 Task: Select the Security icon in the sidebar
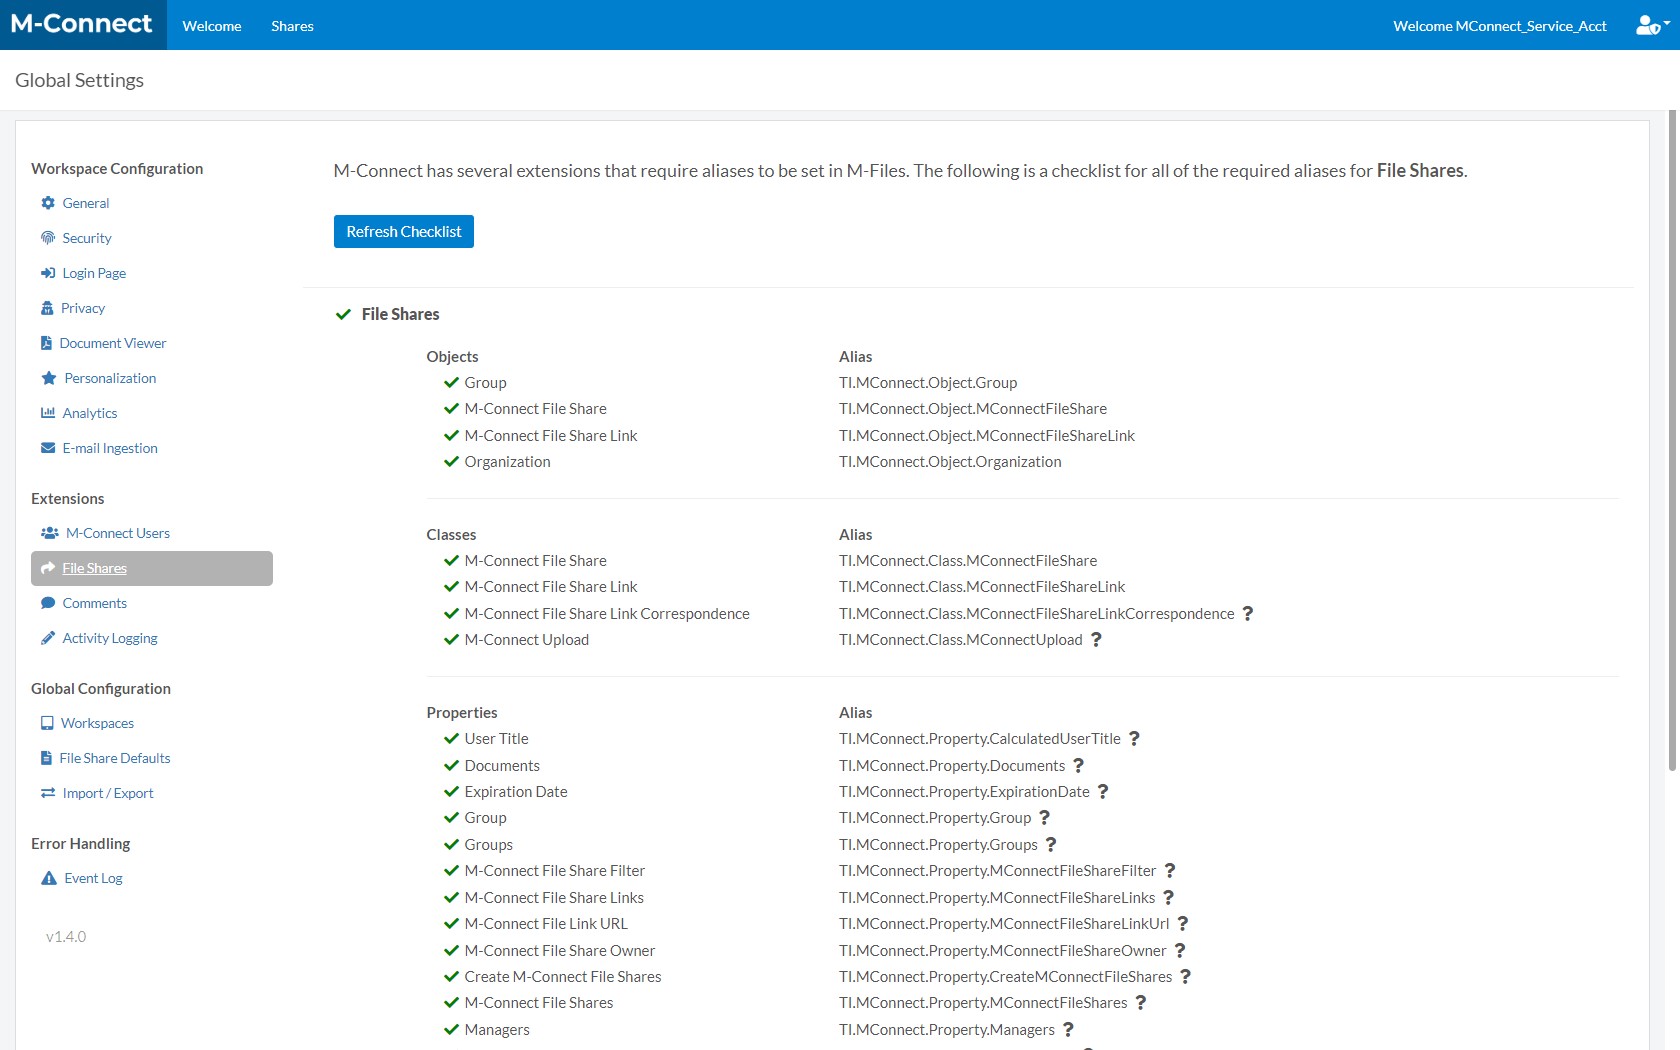tap(47, 238)
